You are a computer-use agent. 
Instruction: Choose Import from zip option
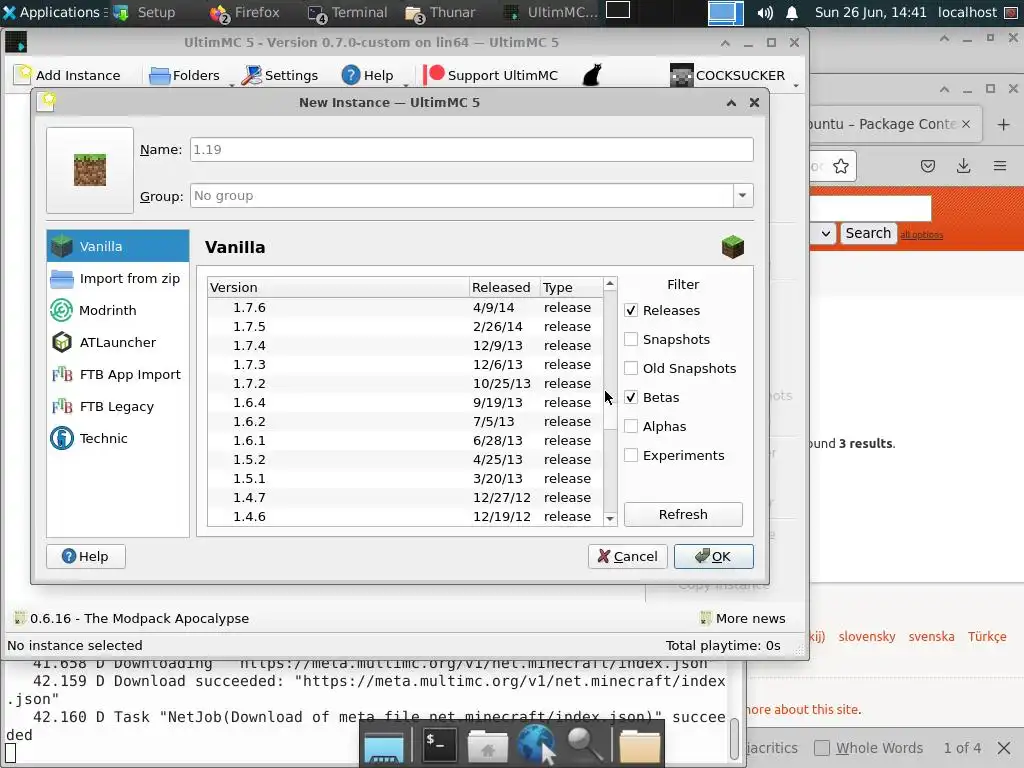pos(118,278)
